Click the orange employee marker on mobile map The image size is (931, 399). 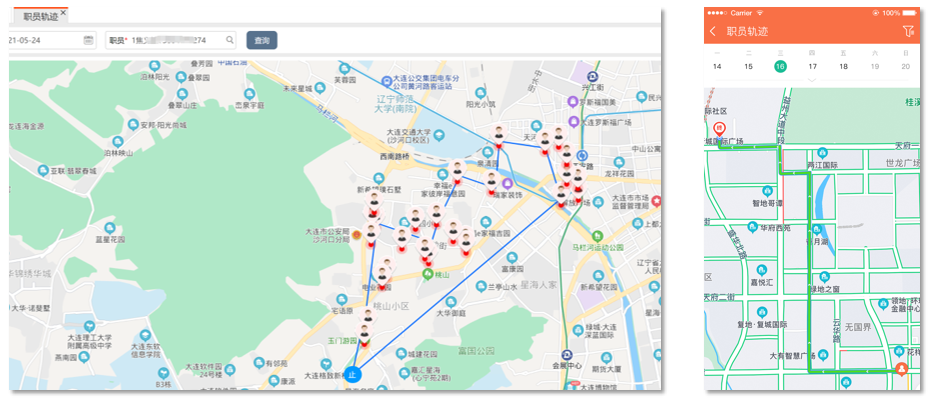(x=902, y=369)
